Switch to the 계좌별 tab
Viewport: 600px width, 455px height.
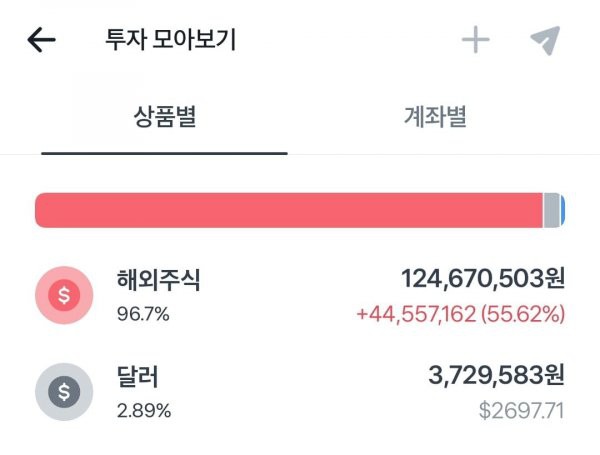pyautogui.click(x=435, y=117)
